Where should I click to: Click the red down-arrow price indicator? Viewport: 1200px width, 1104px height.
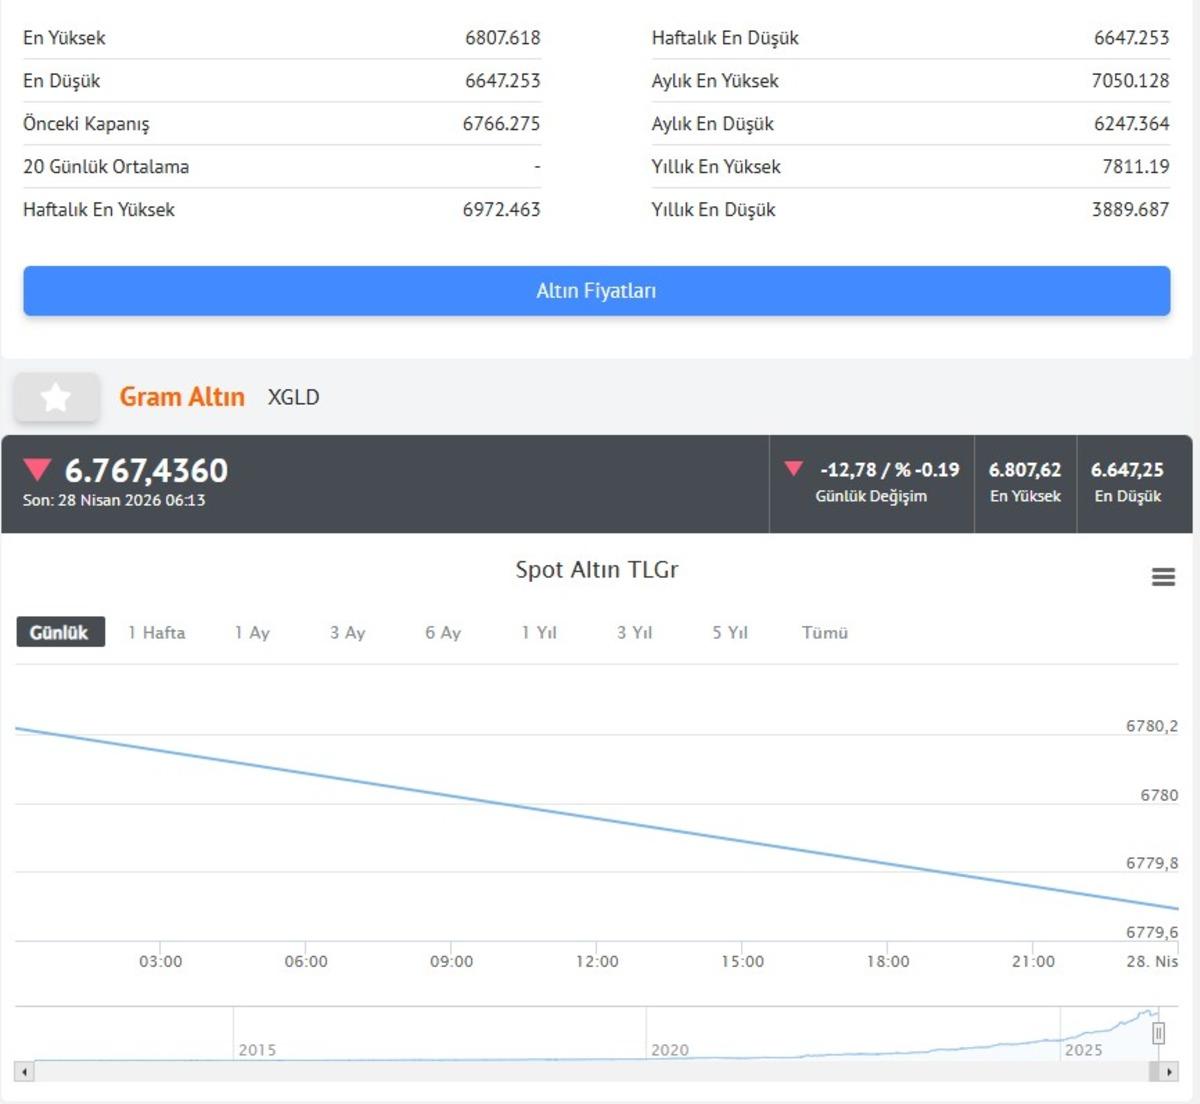37,470
